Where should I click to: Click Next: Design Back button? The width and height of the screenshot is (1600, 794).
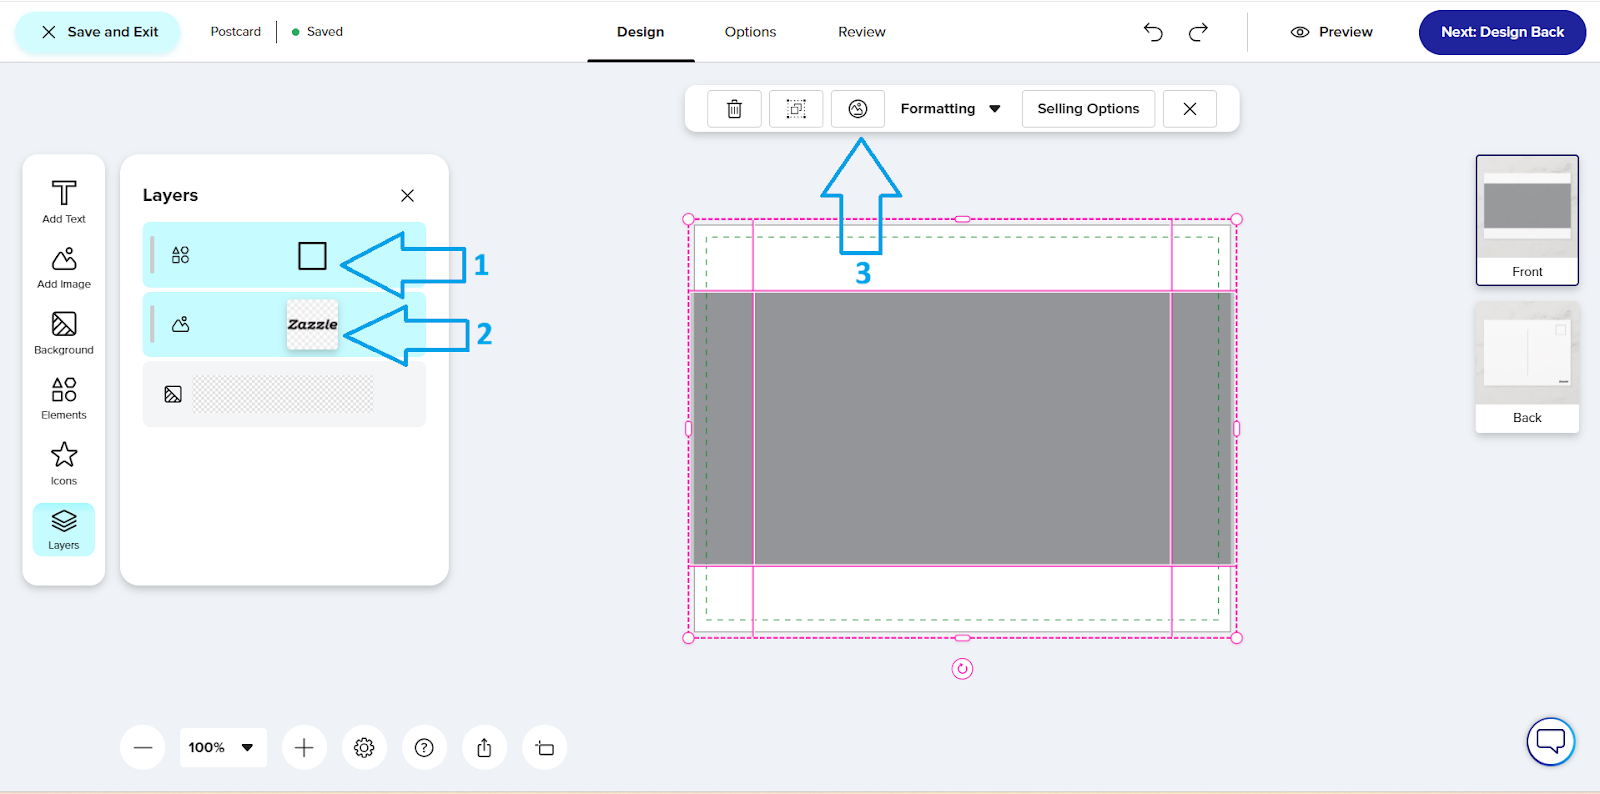tap(1501, 32)
